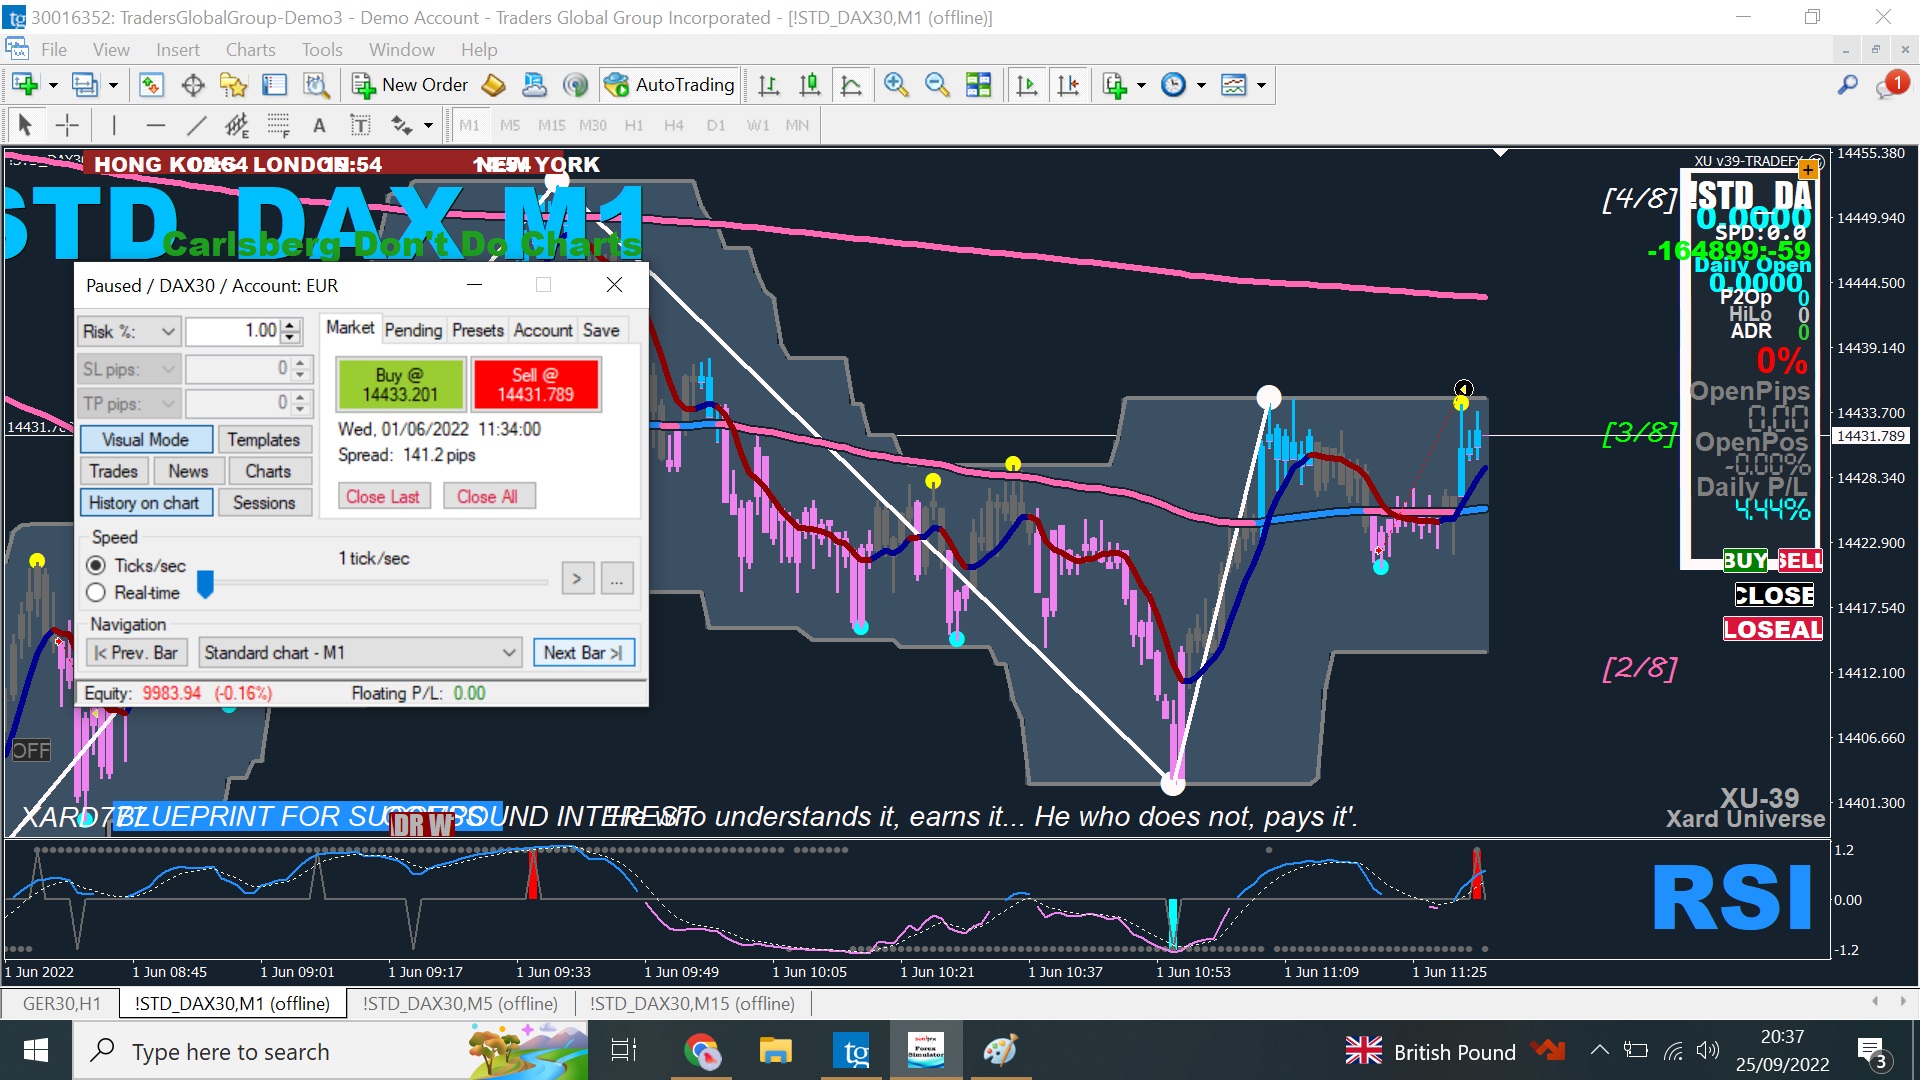The height and width of the screenshot is (1080, 1920).
Task: Open the New Order dialog
Action: [x=410, y=85]
